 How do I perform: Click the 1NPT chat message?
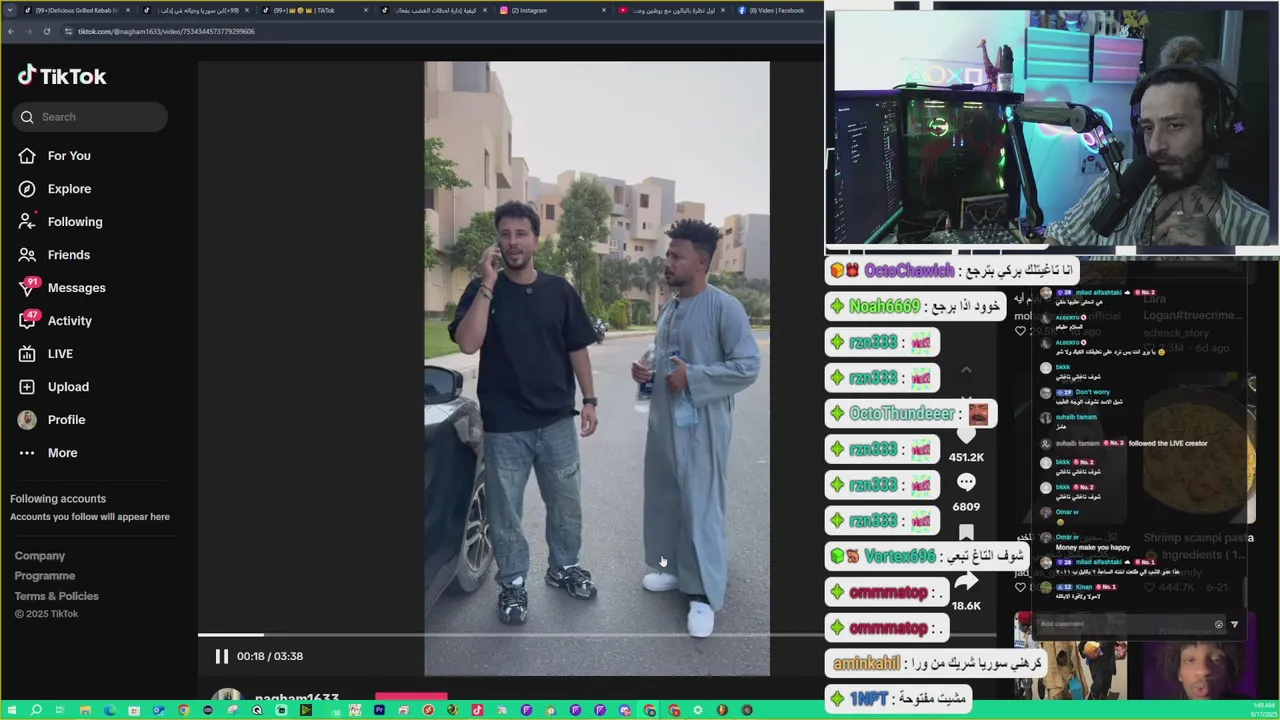899,698
